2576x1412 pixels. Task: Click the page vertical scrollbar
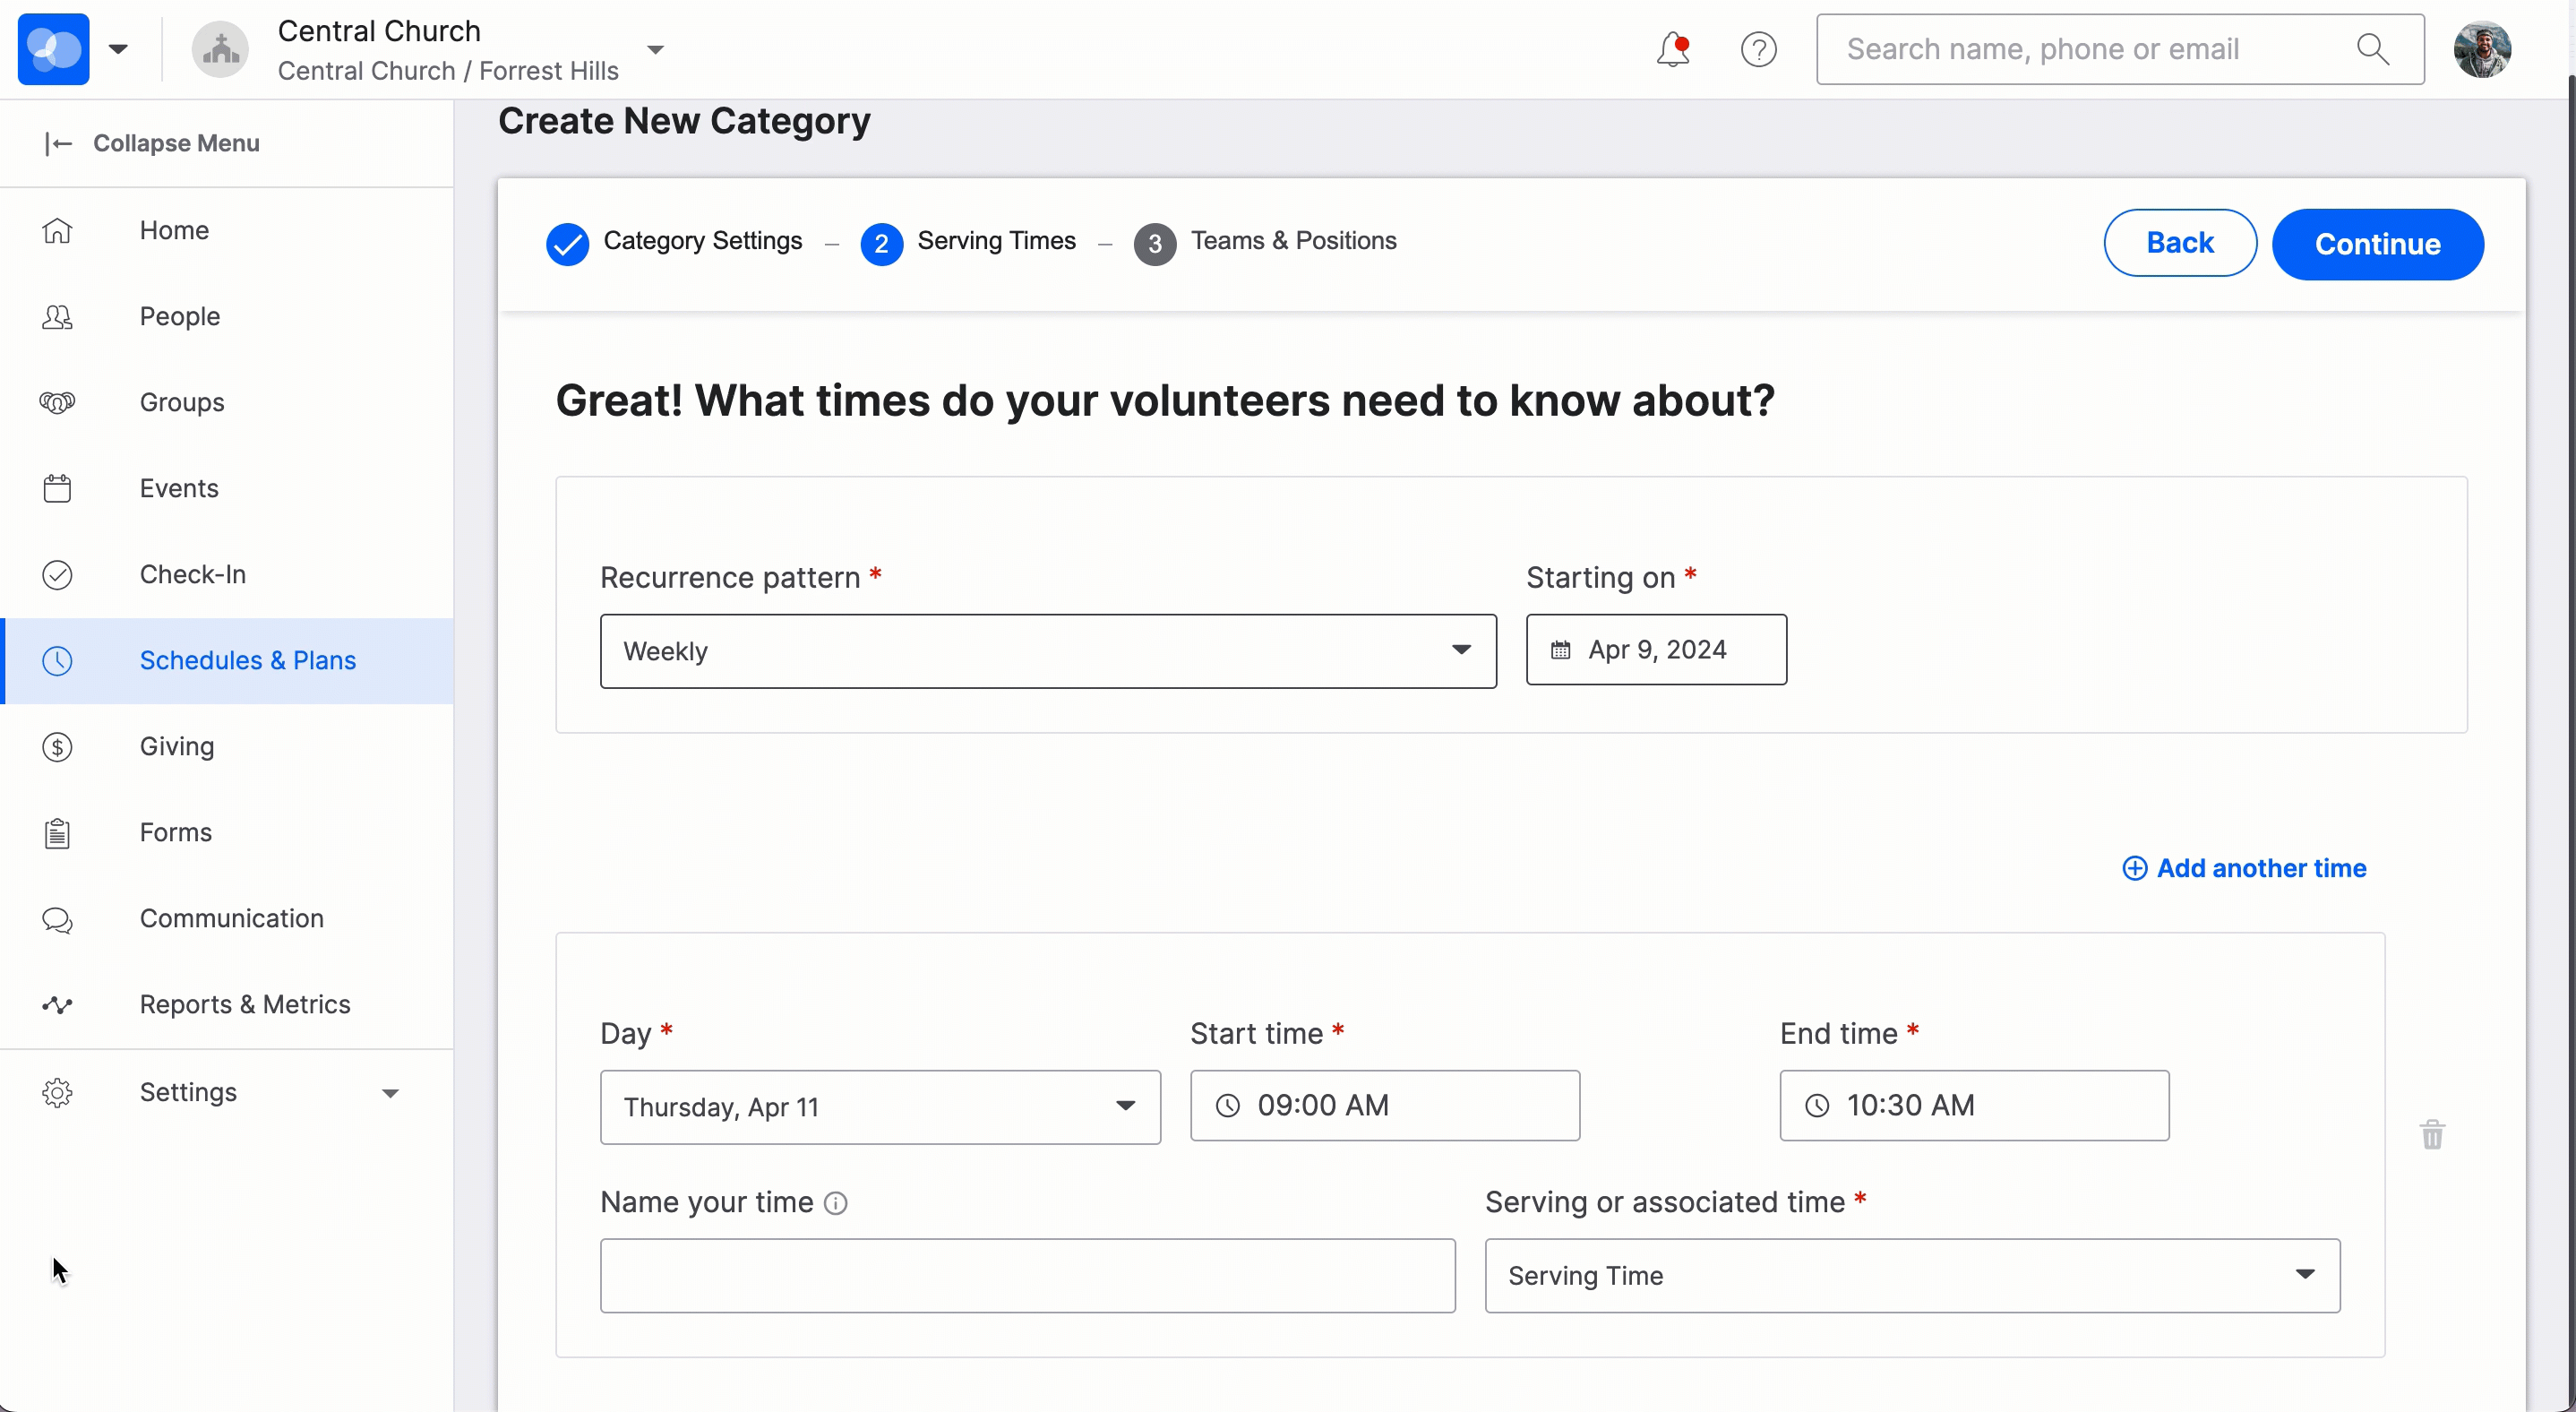[x=2569, y=740]
